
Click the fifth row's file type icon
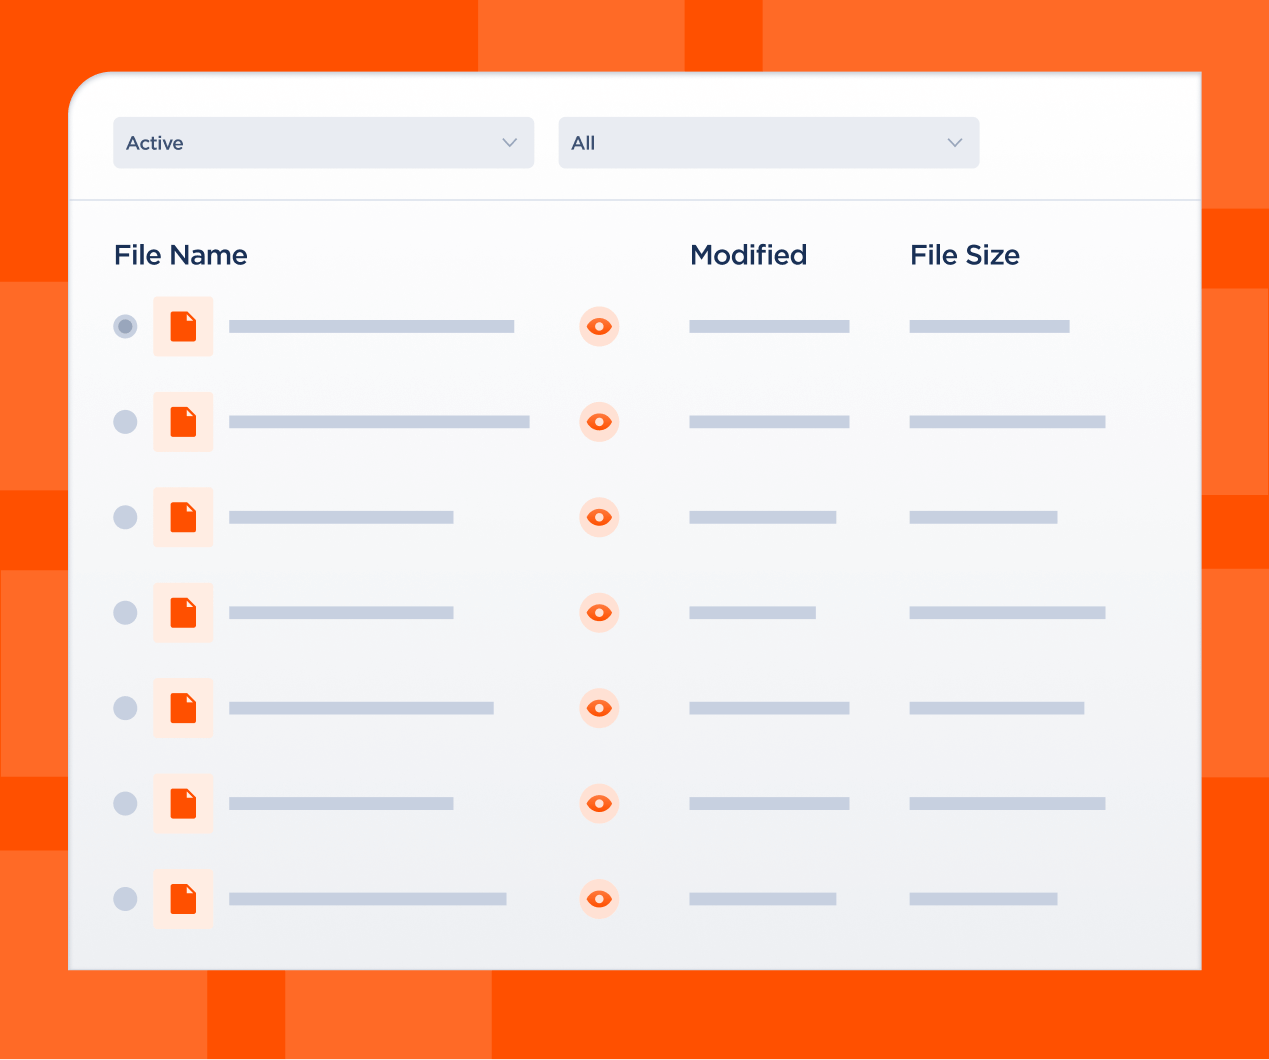(x=183, y=707)
